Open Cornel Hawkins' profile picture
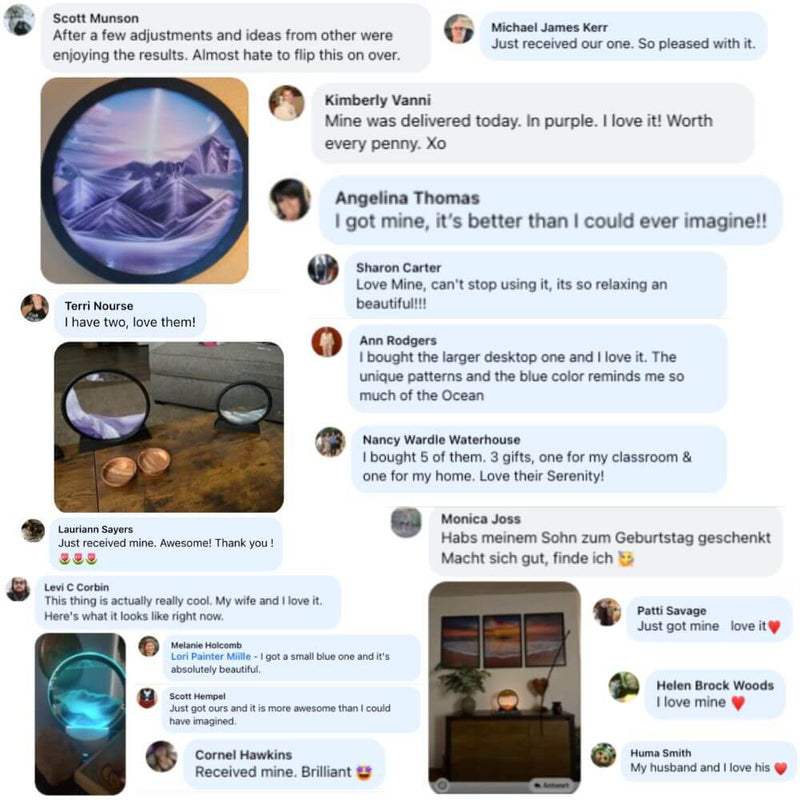The height and width of the screenshot is (800, 800). (x=161, y=756)
